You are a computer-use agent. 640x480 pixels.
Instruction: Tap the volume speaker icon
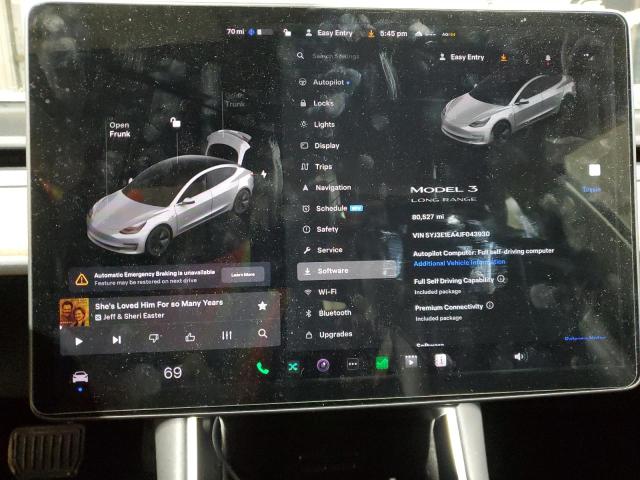click(x=520, y=357)
